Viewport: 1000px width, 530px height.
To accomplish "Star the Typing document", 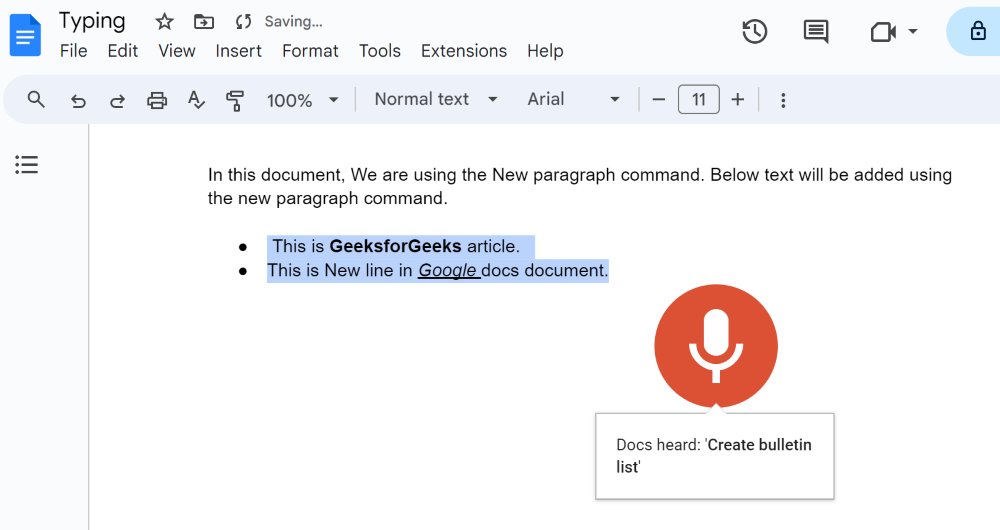I will coord(165,21).
